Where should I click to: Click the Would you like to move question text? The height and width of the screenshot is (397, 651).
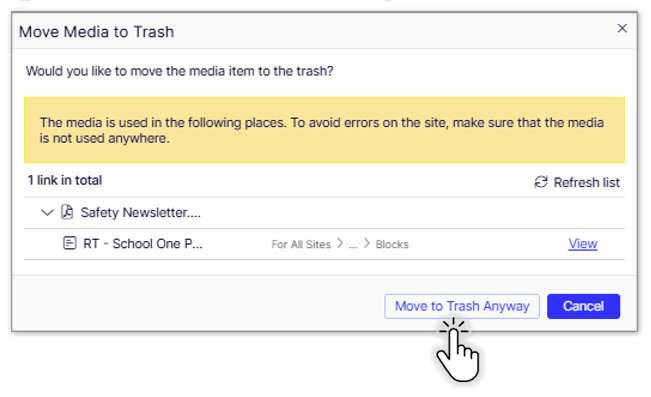[x=179, y=71]
